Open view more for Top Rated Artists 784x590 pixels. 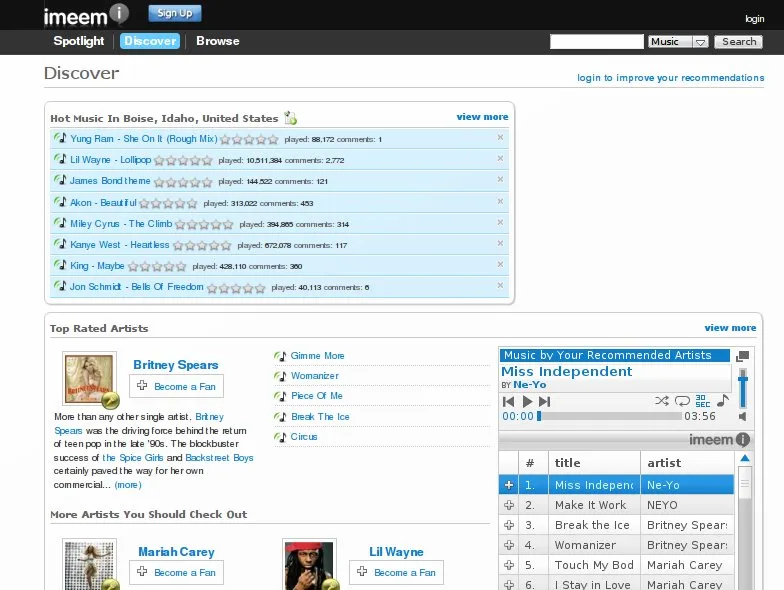coord(730,328)
